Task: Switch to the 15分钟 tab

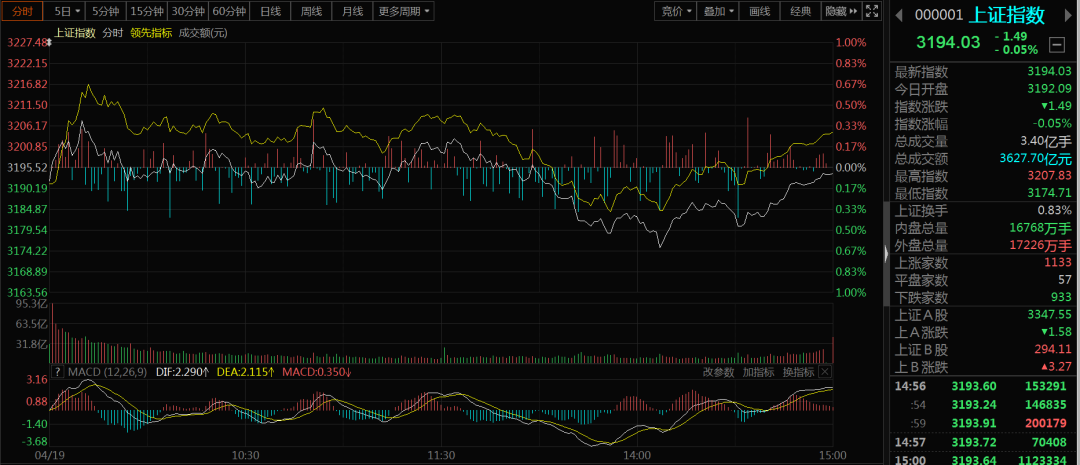Action: coord(147,11)
